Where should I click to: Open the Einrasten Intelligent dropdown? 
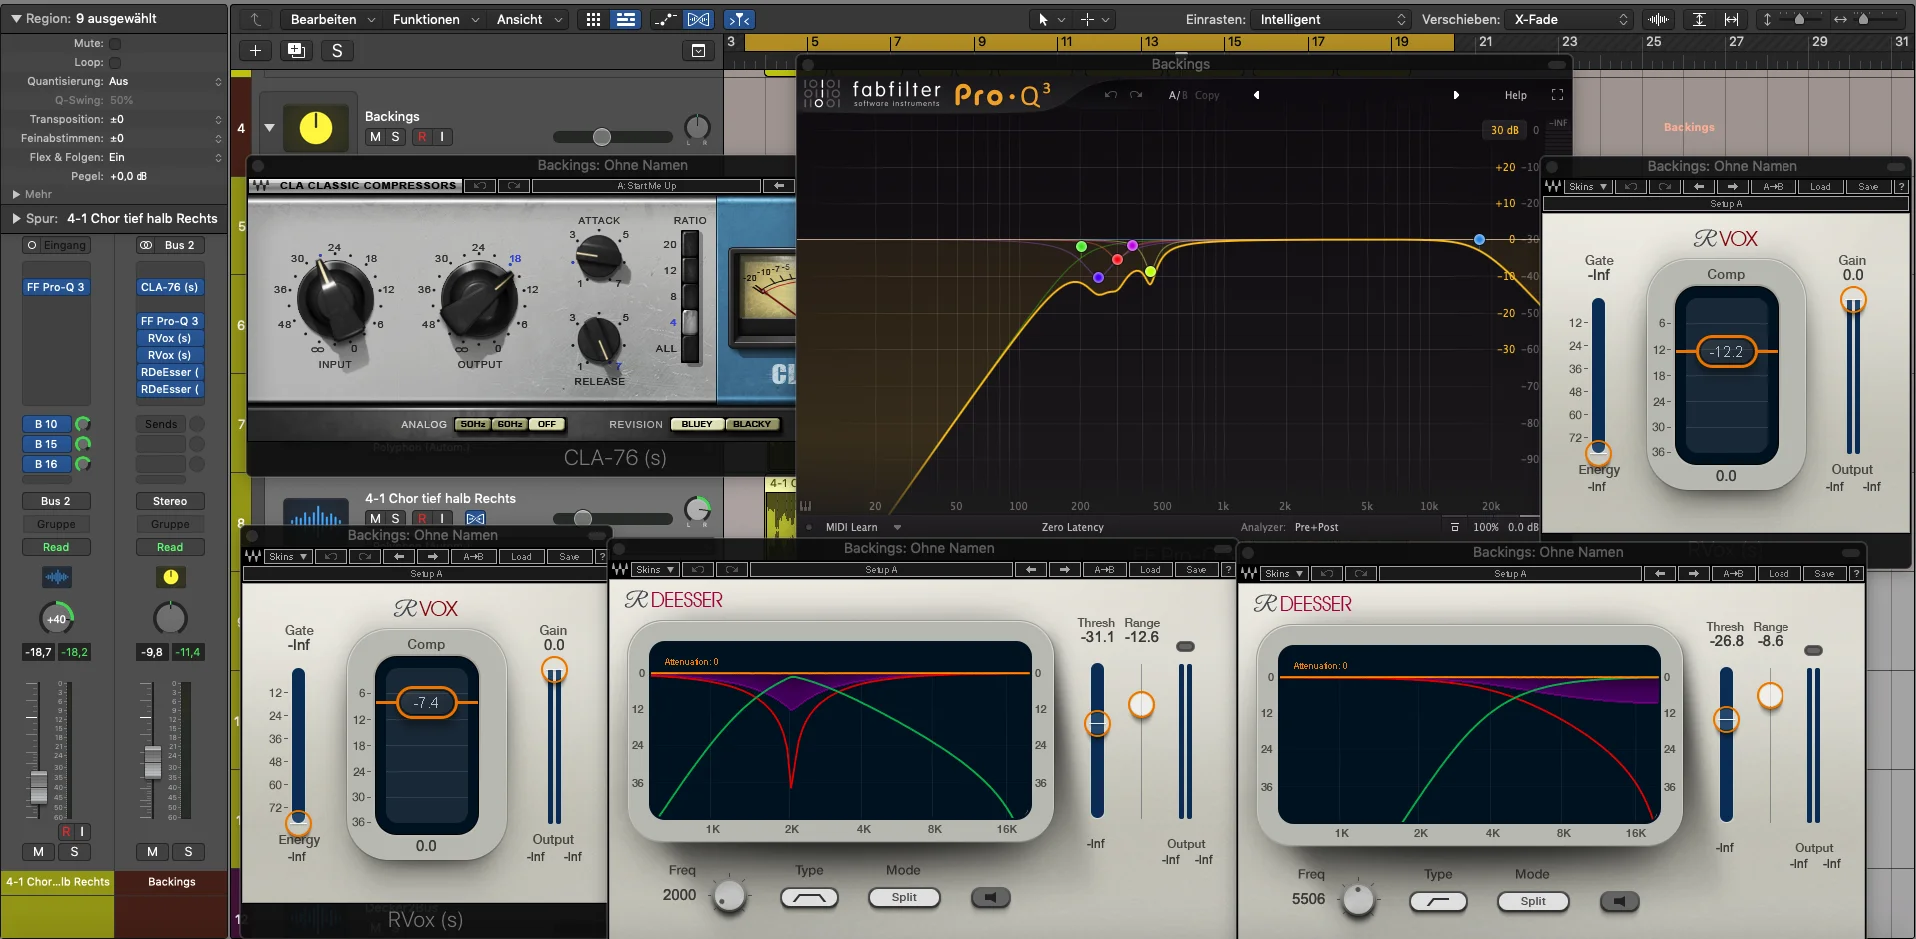(1331, 19)
